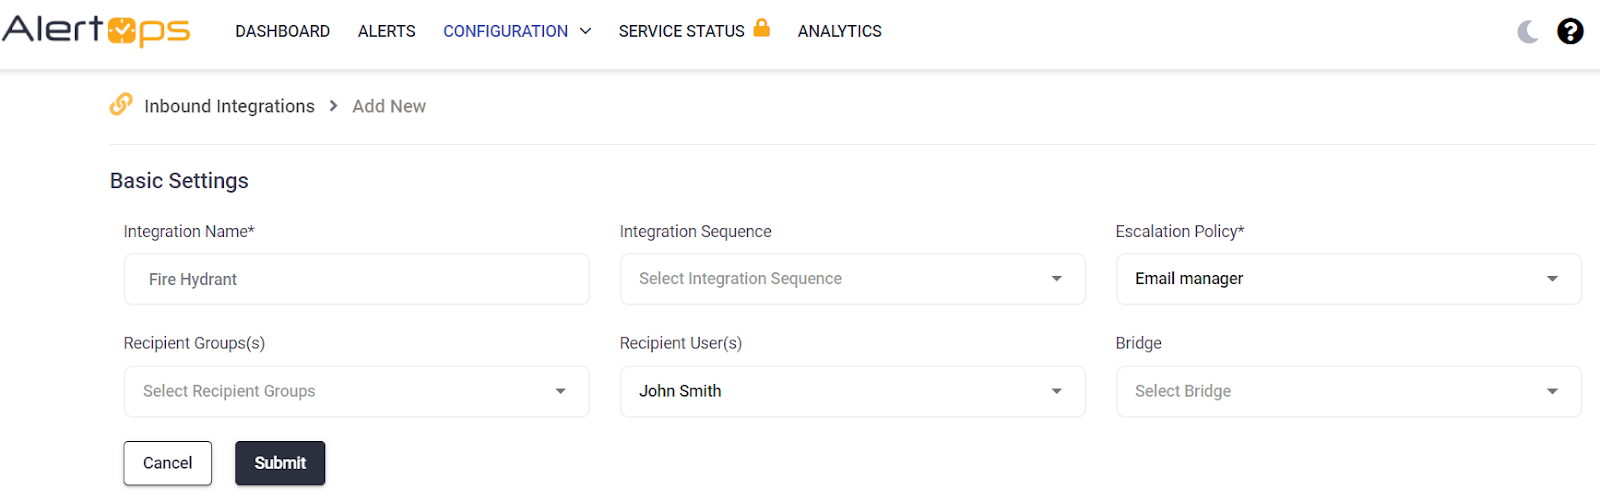This screenshot has width=1600, height=501.
Task: Click the Inbound Integrations breadcrumb
Action: 229,106
